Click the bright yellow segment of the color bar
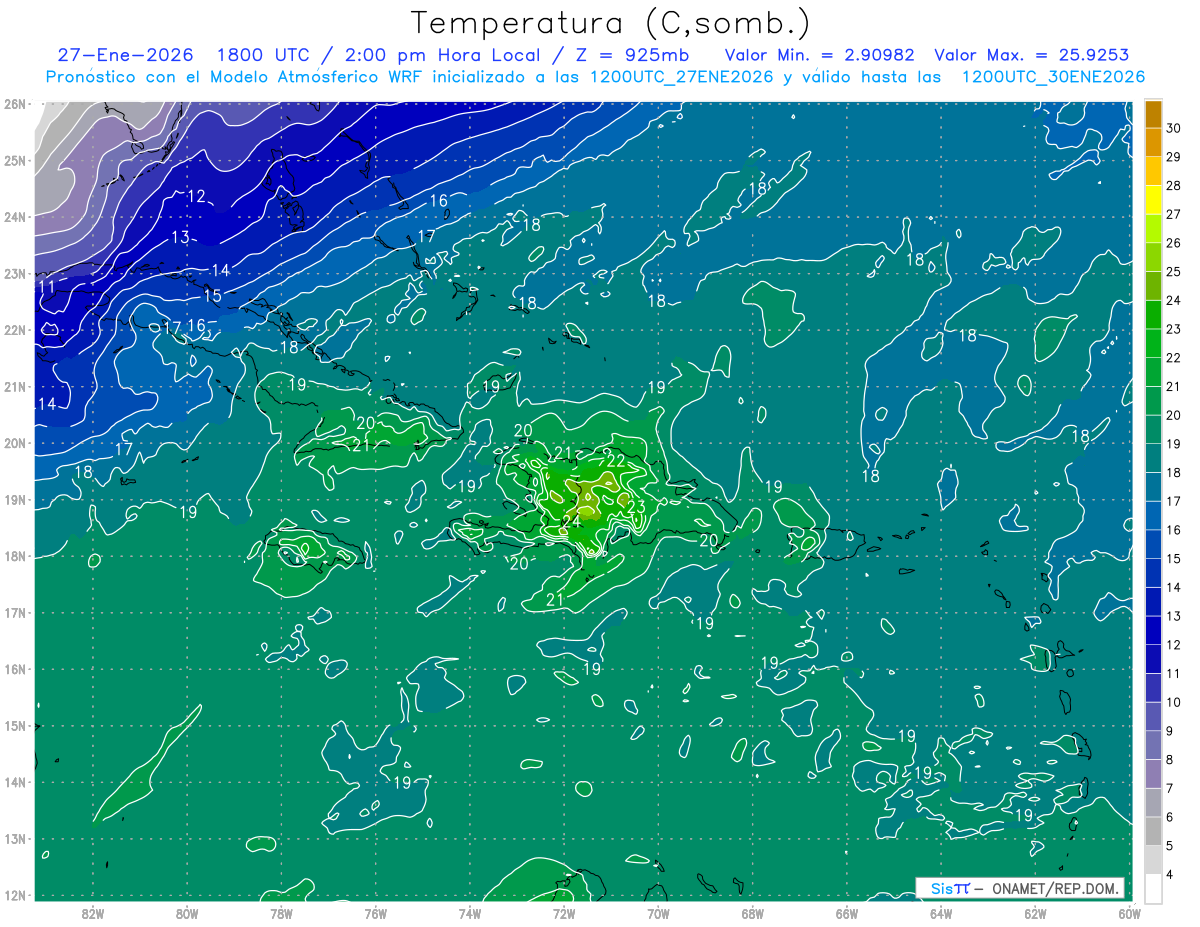Image resolution: width=1200 pixels, height=927 pixels. click(1153, 200)
